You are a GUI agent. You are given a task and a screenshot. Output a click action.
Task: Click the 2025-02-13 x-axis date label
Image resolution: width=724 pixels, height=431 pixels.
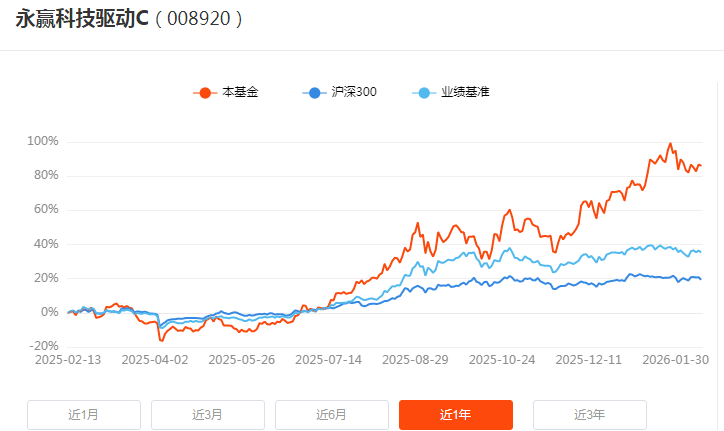click(x=70, y=359)
